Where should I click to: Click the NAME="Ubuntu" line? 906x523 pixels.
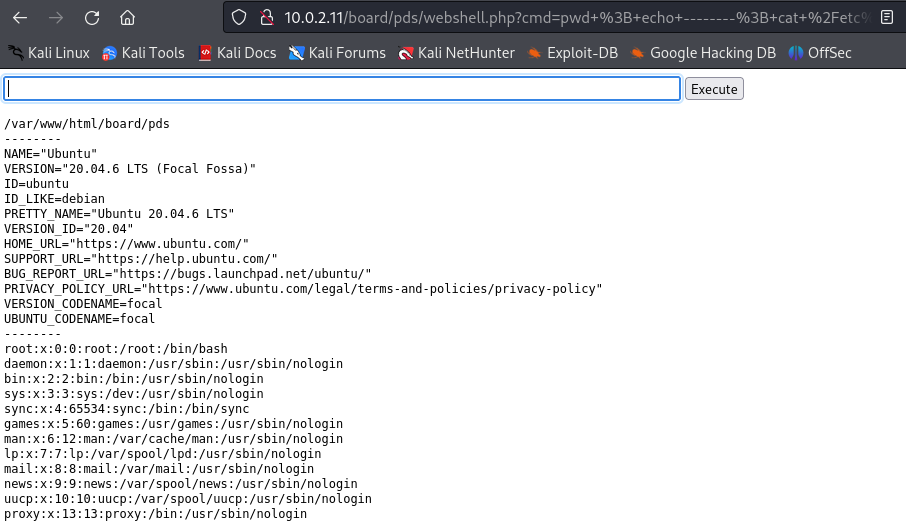point(51,154)
